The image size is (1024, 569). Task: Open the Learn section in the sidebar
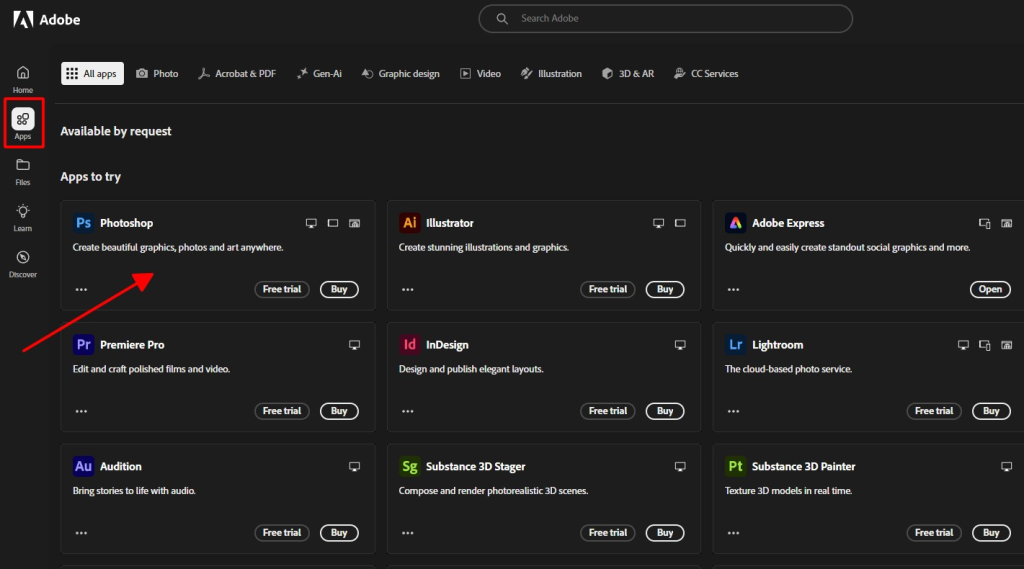coord(23,218)
